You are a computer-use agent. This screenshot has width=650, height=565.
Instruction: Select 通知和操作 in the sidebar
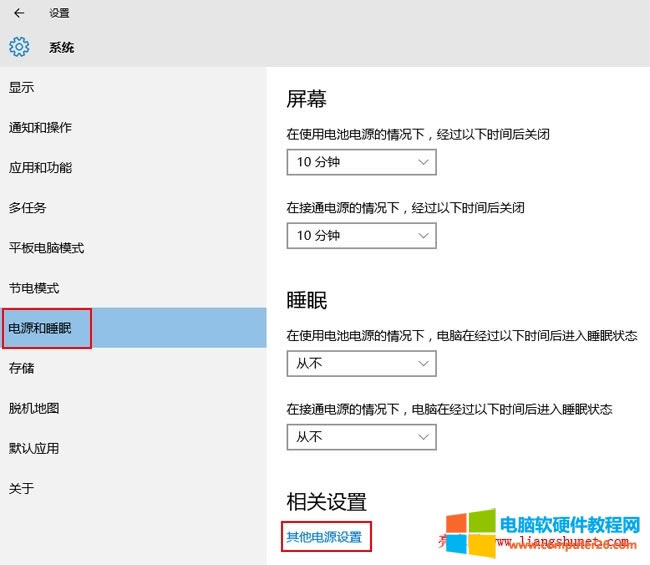tap(40, 128)
